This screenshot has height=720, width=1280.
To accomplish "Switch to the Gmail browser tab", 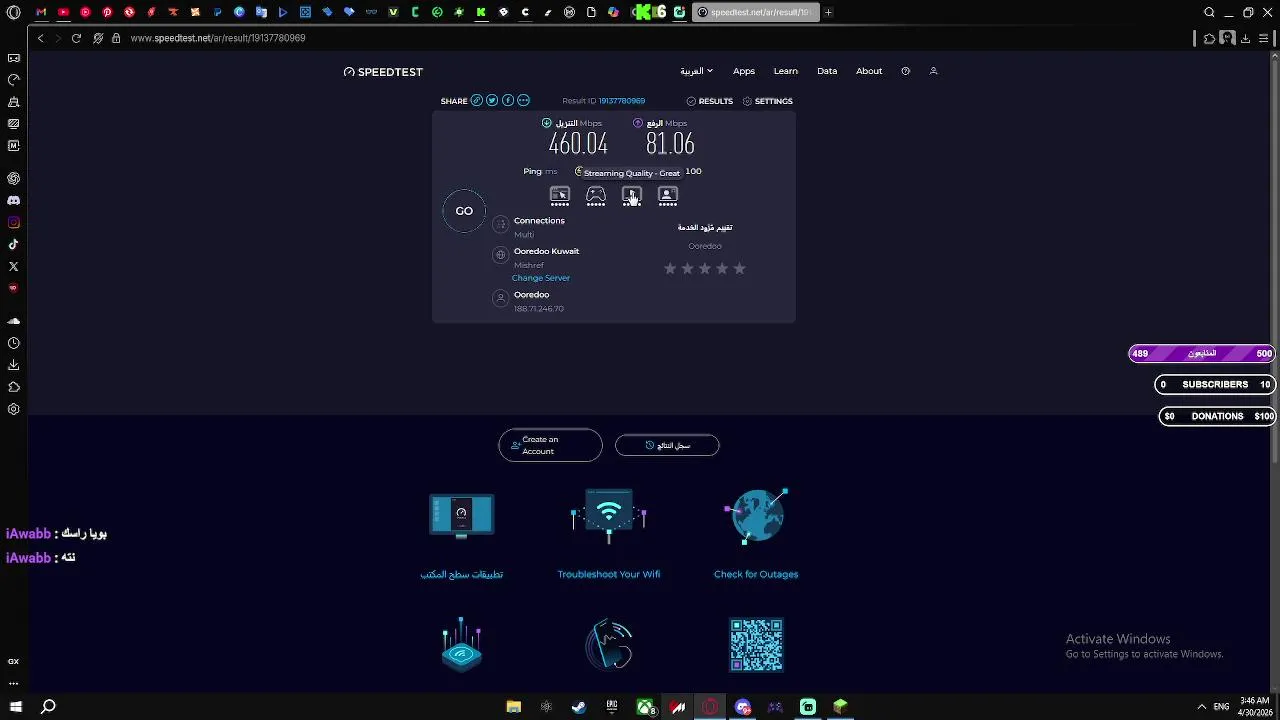I will point(41,12).
